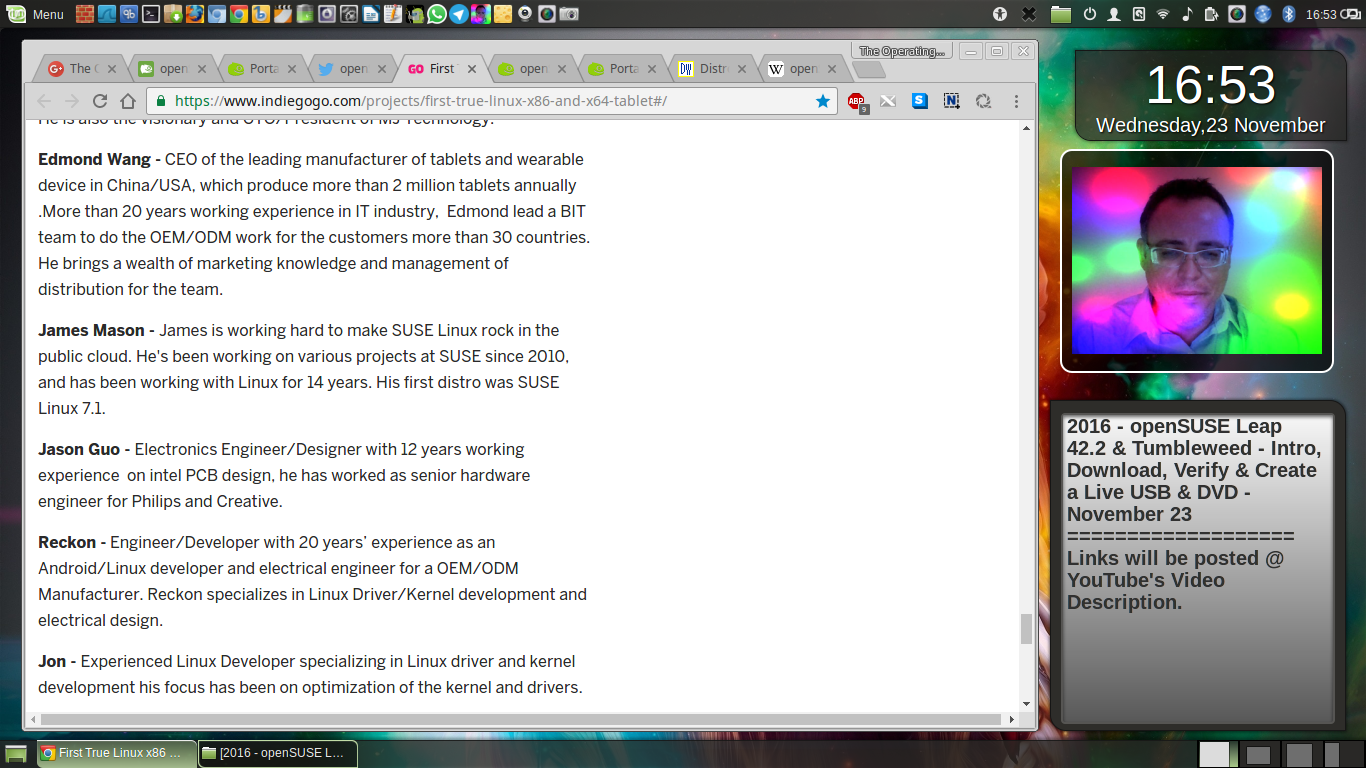Open the accessibility icon in system tray
Screen dimensions: 1366x768
coord(1000,14)
